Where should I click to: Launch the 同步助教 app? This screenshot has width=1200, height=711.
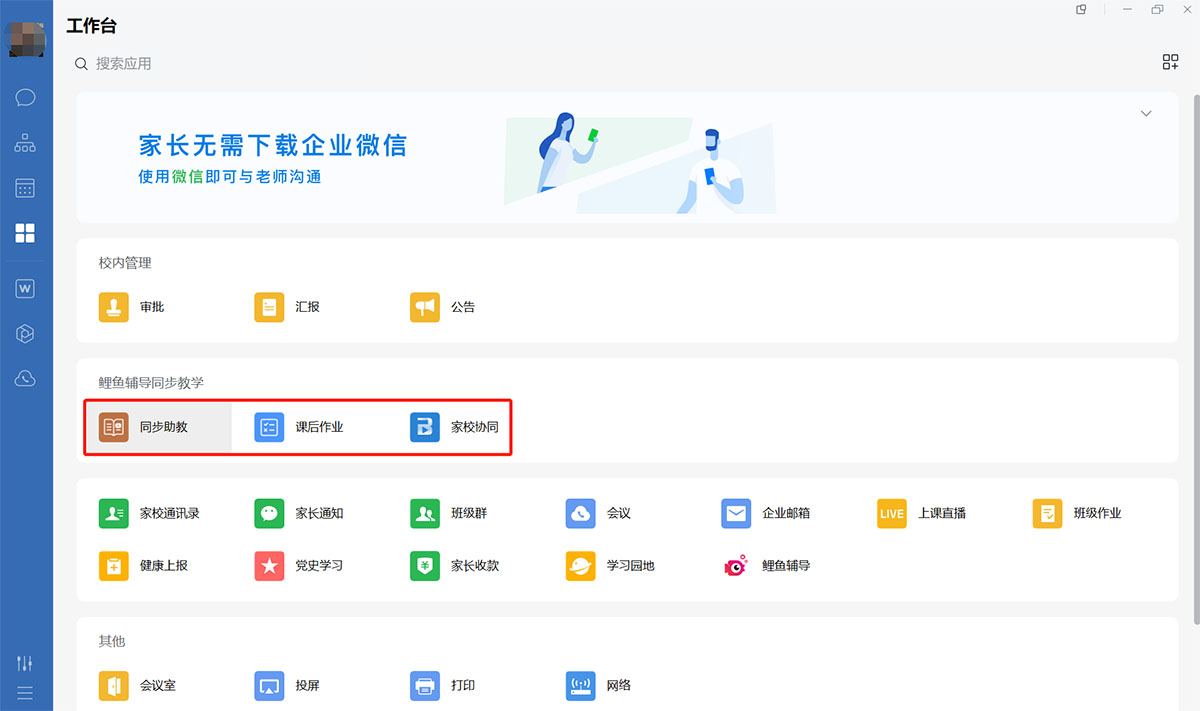tap(144, 427)
